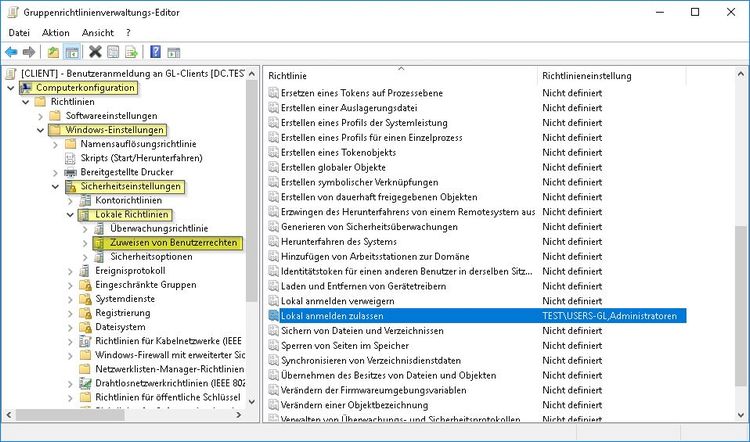Click the Eingeschränkte Gruppen locked folder icon
Image resolution: width=750 pixels, height=442 pixels.
[85, 285]
